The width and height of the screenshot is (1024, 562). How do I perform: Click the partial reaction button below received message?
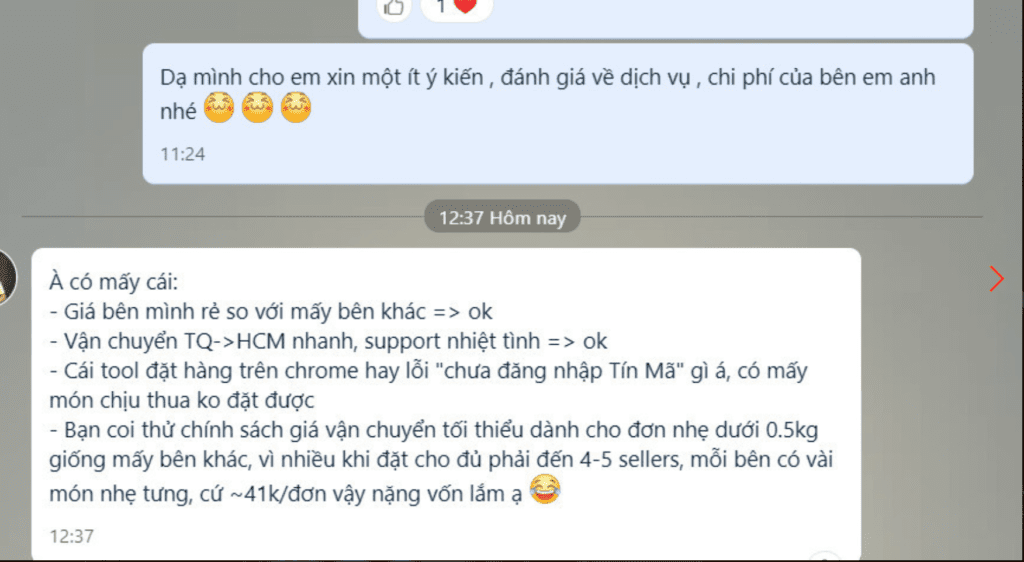(824, 557)
